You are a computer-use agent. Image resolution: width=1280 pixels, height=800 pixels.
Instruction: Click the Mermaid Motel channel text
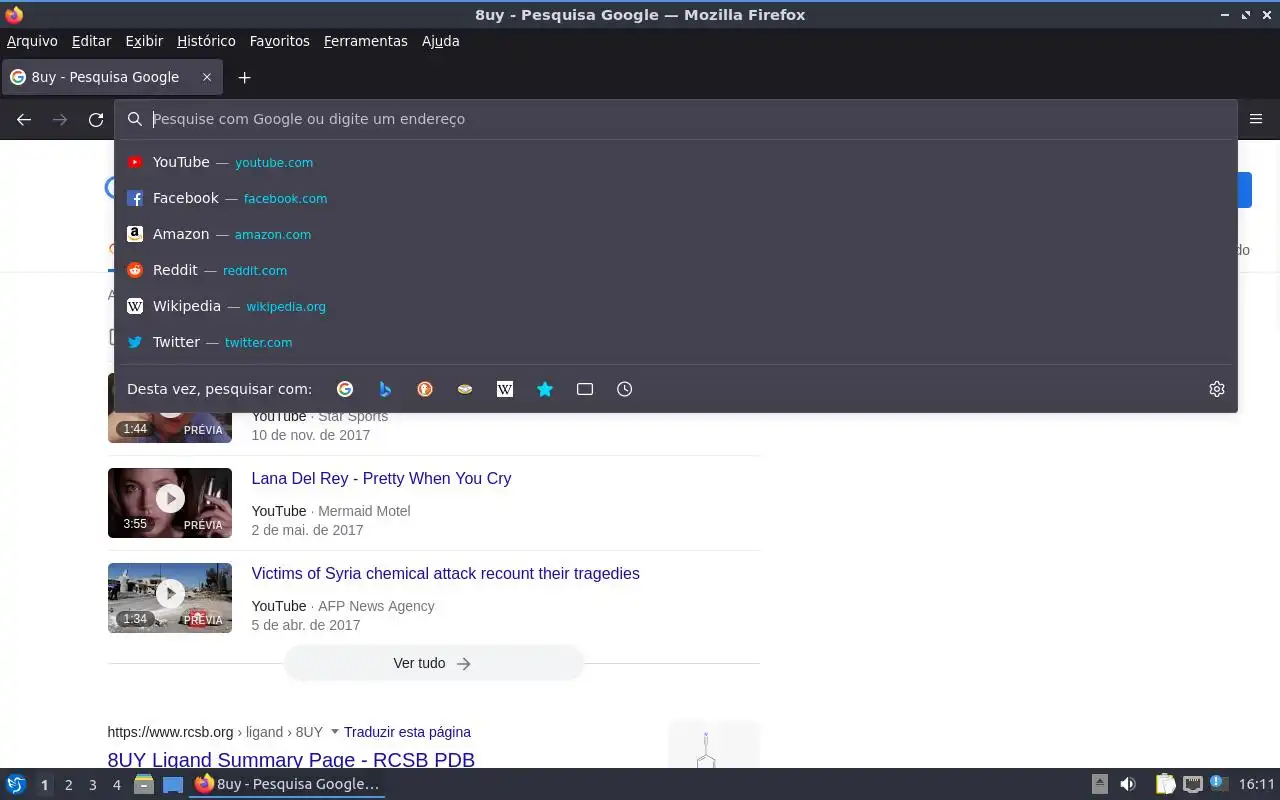pos(364,511)
